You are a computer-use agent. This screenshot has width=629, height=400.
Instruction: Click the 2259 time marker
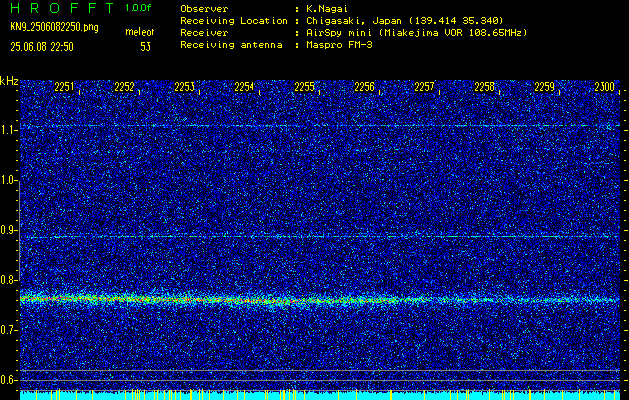(x=544, y=87)
